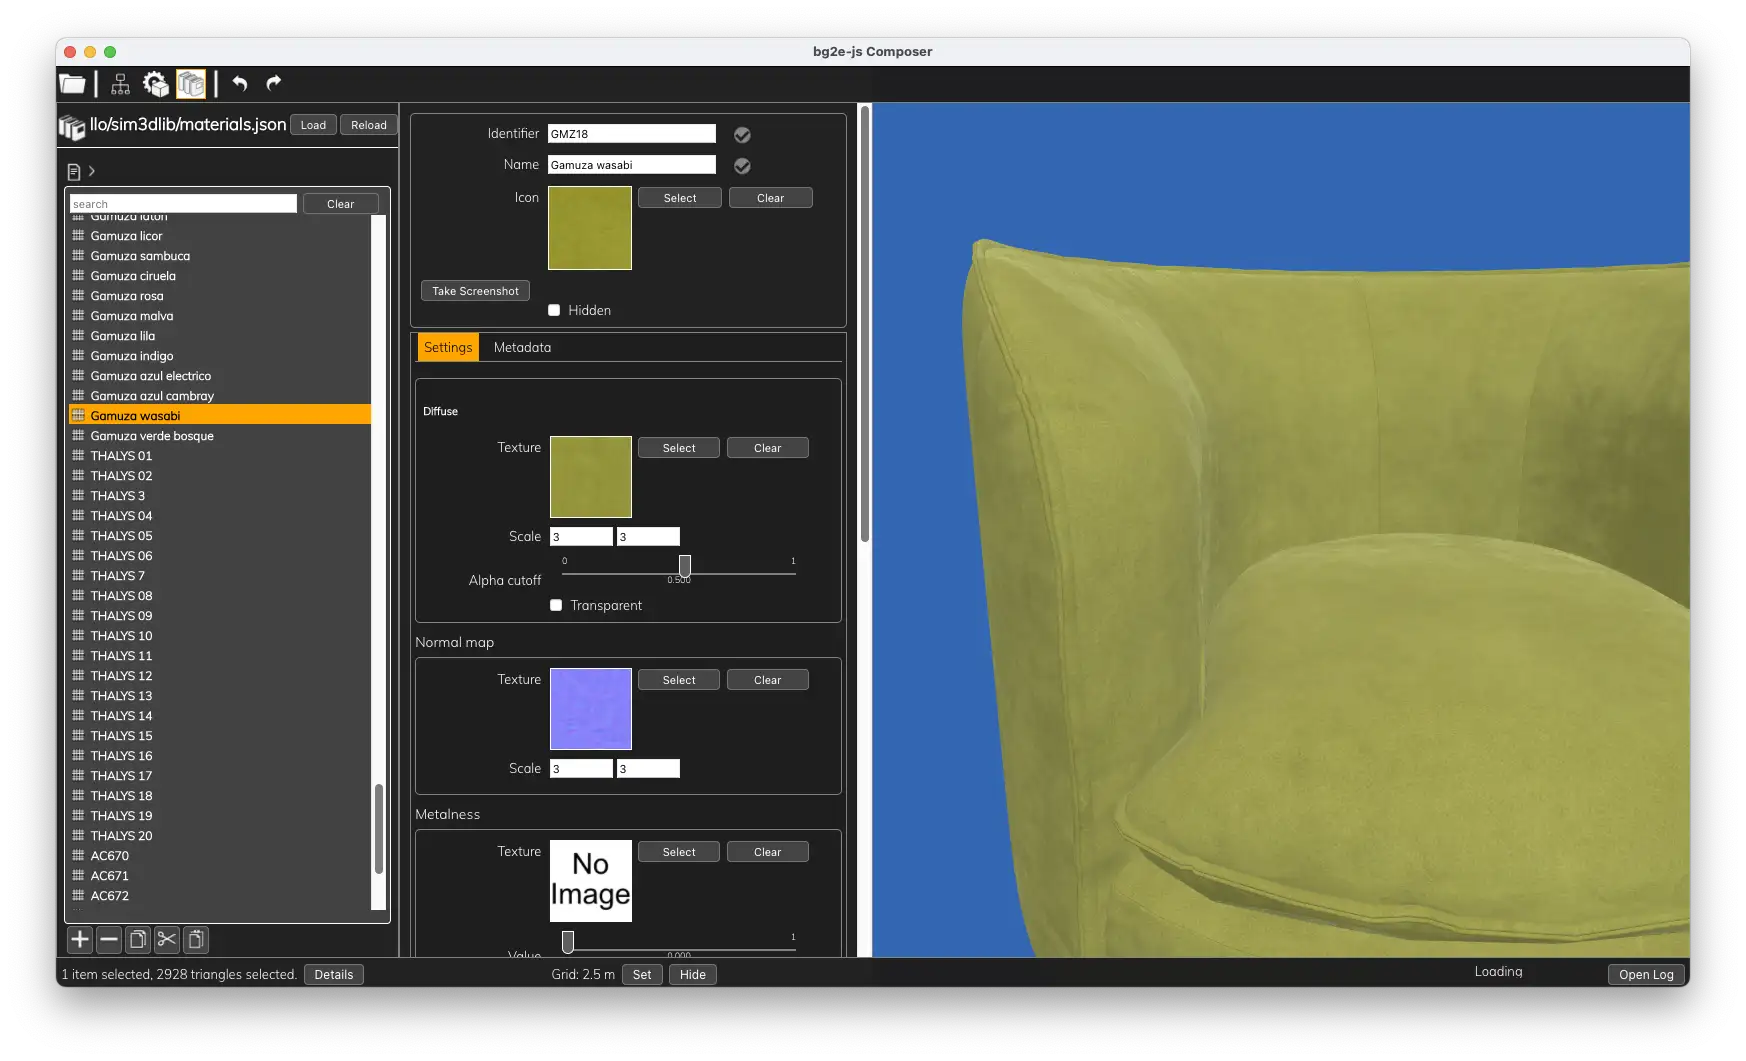Enable the Transparent checkbox
Screen dimensions: 1746x1061
pos(556,605)
